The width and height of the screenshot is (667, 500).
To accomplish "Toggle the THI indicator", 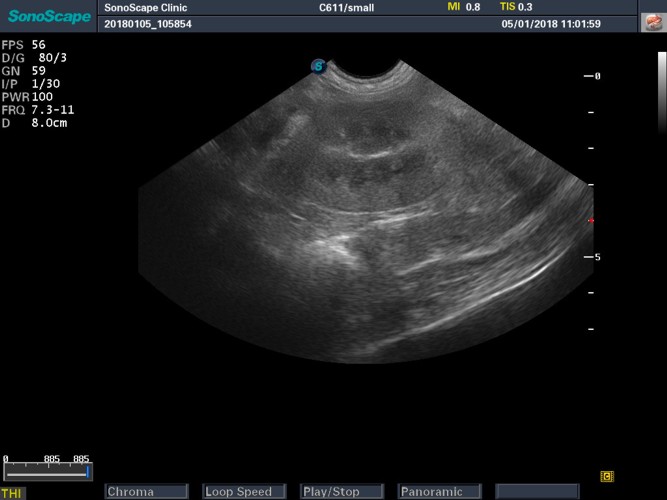I will coord(12,494).
